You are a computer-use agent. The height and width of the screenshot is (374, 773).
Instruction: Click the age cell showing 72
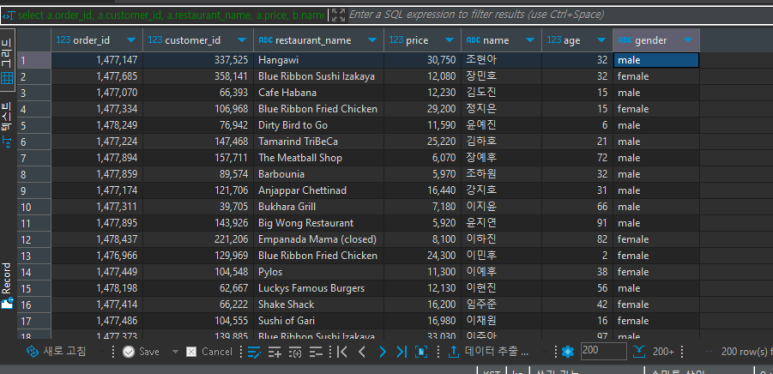pos(577,158)
